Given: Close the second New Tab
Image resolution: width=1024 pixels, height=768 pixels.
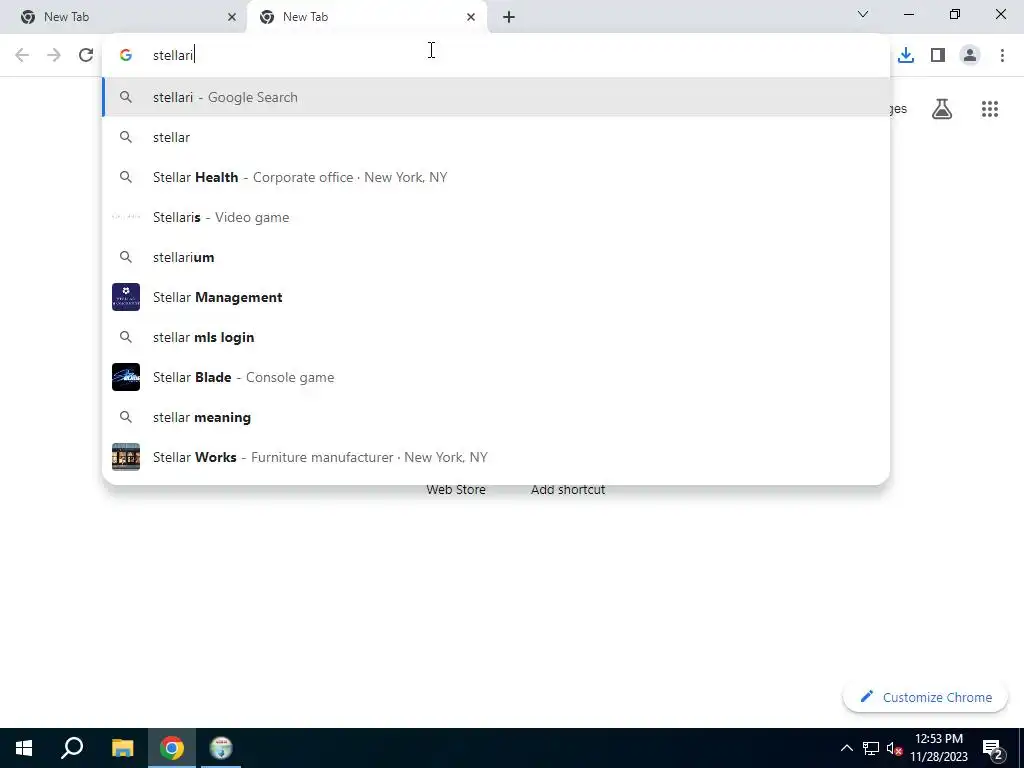Looking at the screenshot, I should [x=471, y=17].
